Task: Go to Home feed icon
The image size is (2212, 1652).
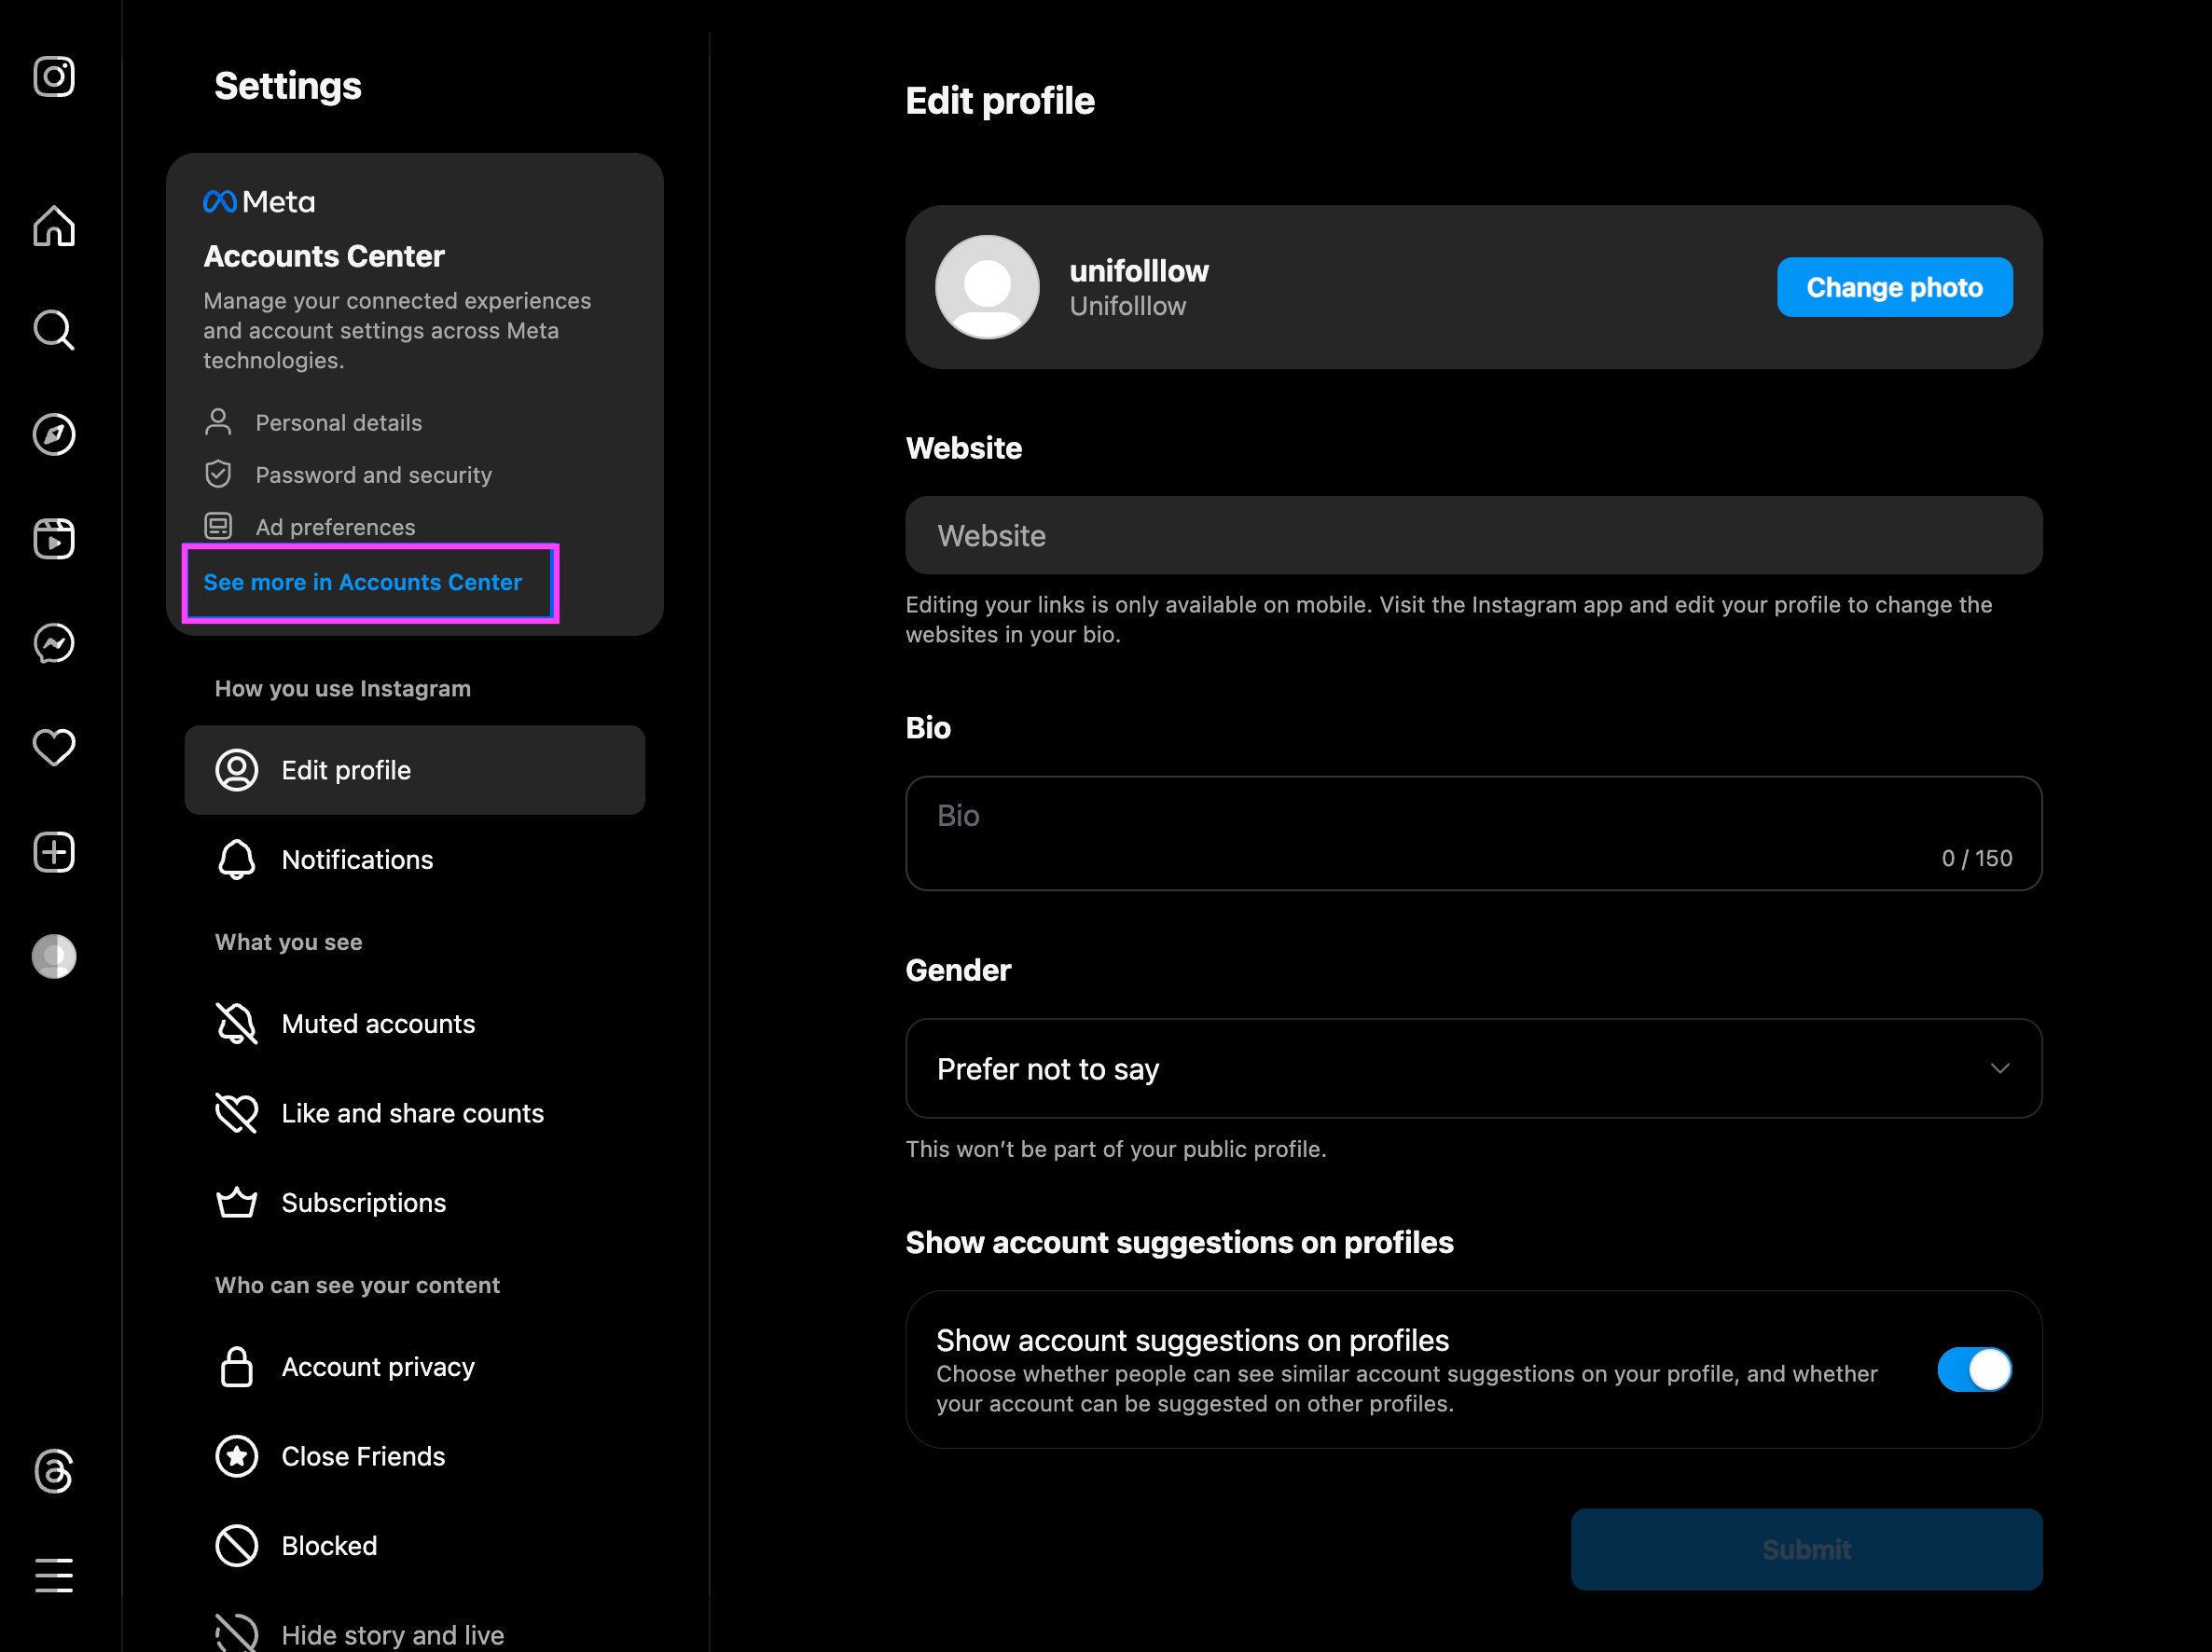Action: 54,226
